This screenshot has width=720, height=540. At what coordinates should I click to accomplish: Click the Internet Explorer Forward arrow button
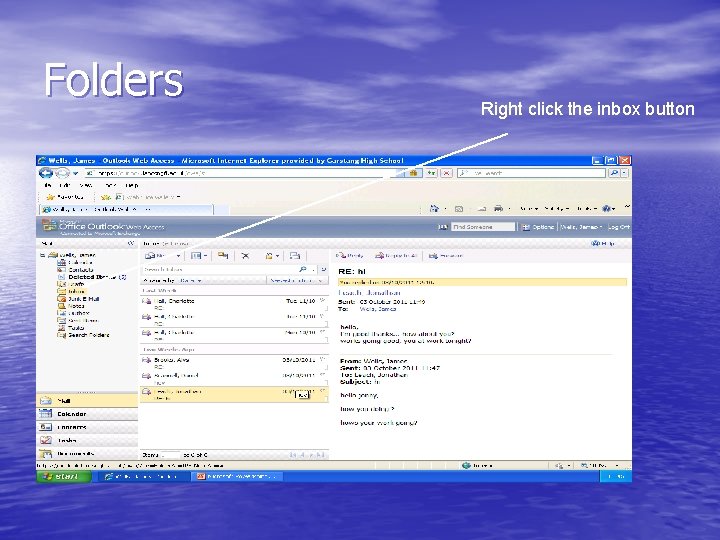tap(62, 173)
